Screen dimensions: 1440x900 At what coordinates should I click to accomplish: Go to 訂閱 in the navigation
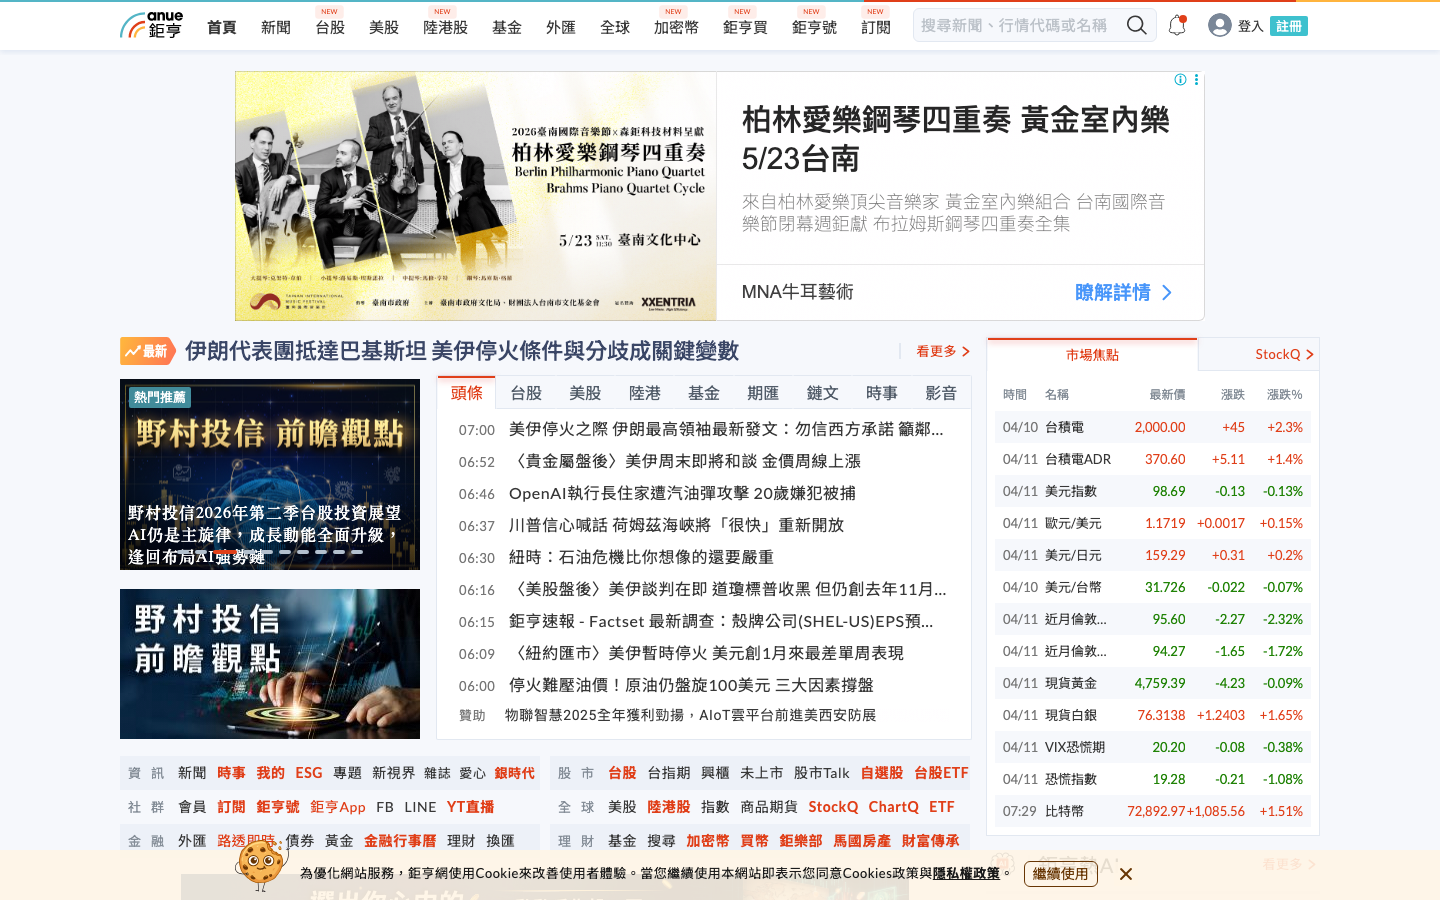876,27
